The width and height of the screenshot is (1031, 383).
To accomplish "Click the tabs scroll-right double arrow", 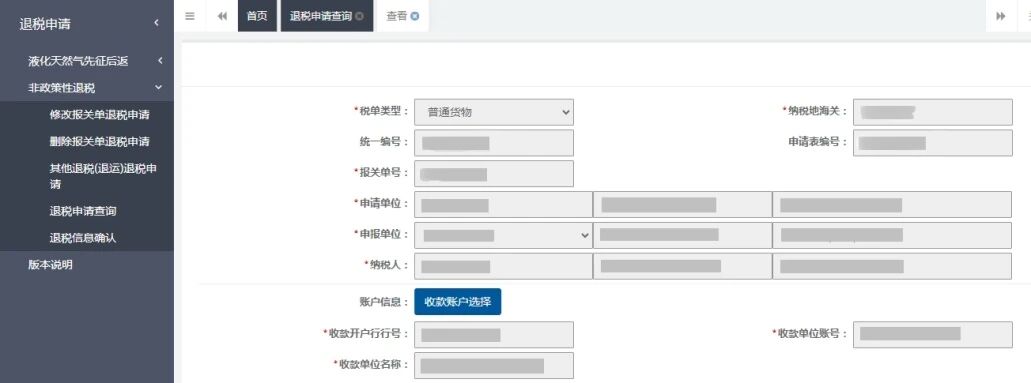I will pos(1001,16).
